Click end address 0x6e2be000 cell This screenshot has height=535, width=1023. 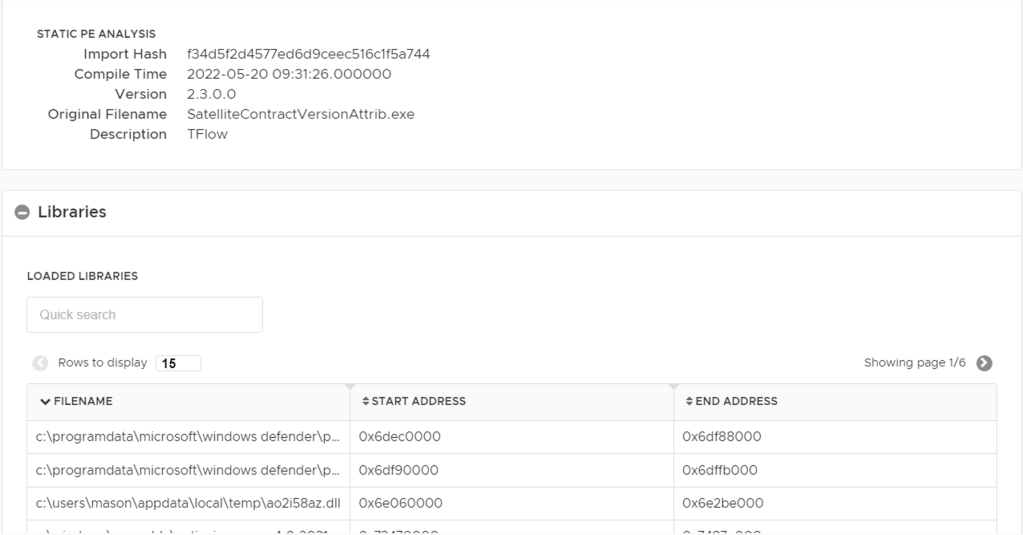722,503
